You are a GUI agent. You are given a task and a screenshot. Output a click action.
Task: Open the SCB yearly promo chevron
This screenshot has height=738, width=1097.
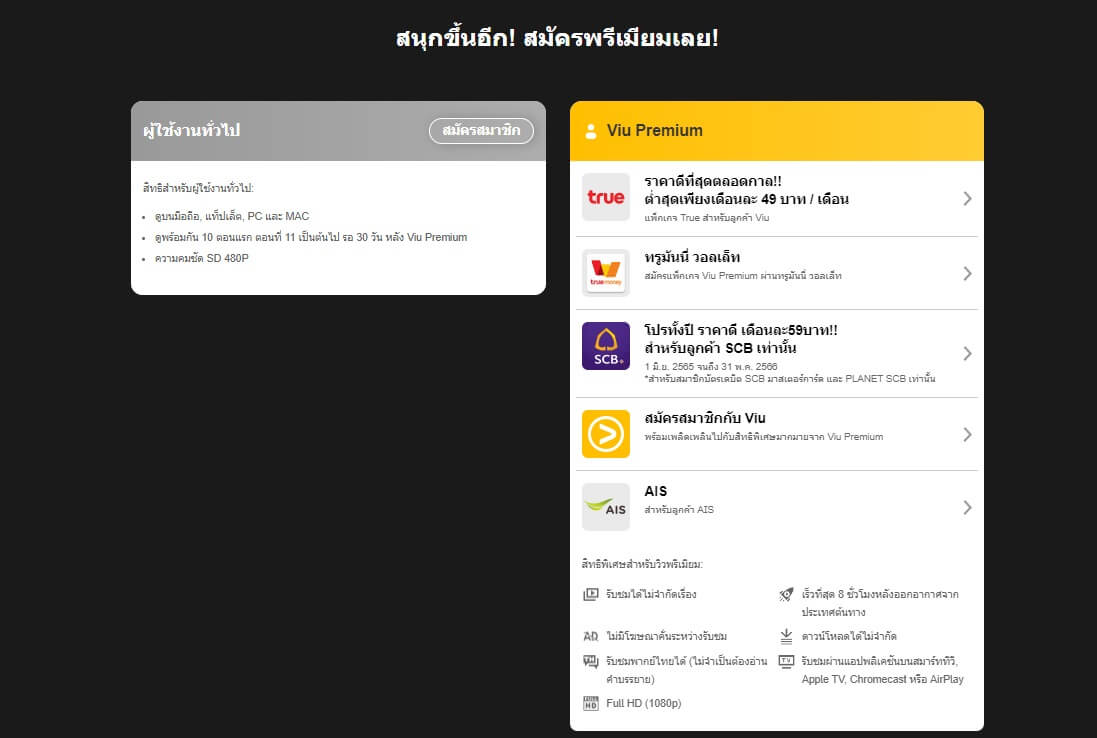[x=967, y=353]
